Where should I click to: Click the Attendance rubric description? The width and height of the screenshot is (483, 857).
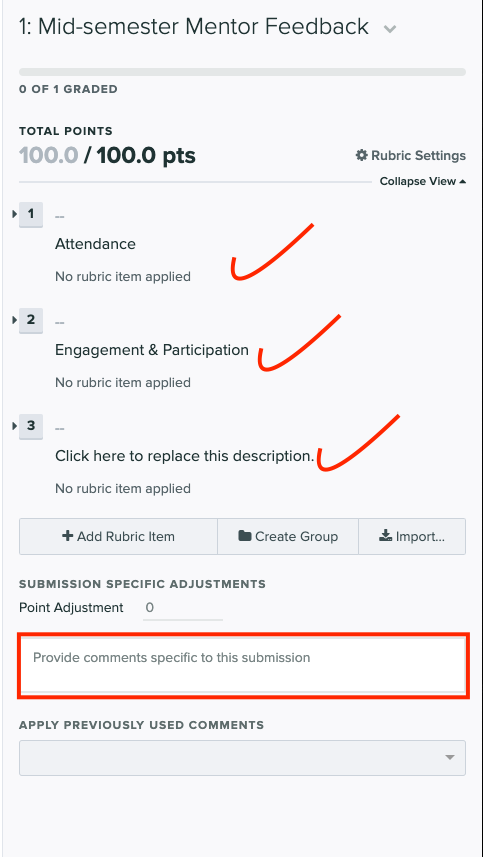tap(95, 244)
